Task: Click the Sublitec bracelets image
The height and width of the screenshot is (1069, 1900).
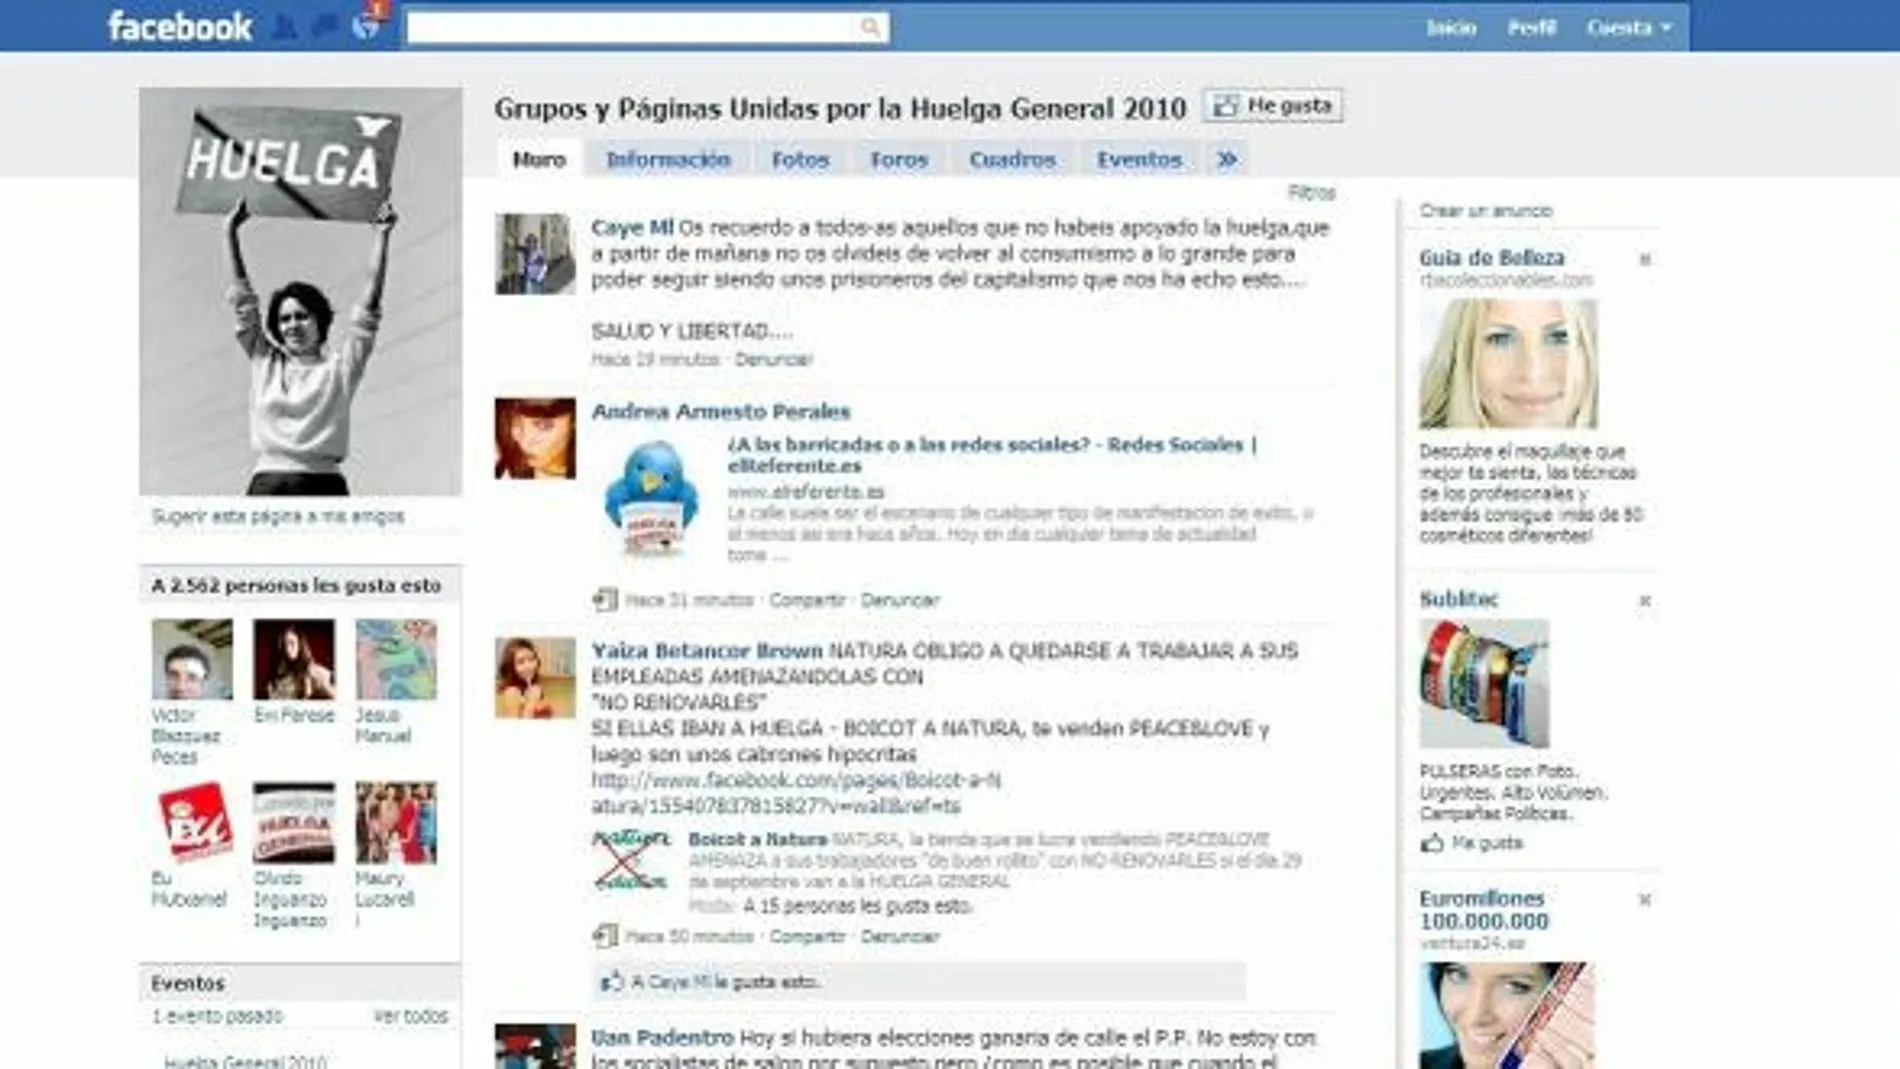Action: pyautogui.click(x=1484, y=684)
